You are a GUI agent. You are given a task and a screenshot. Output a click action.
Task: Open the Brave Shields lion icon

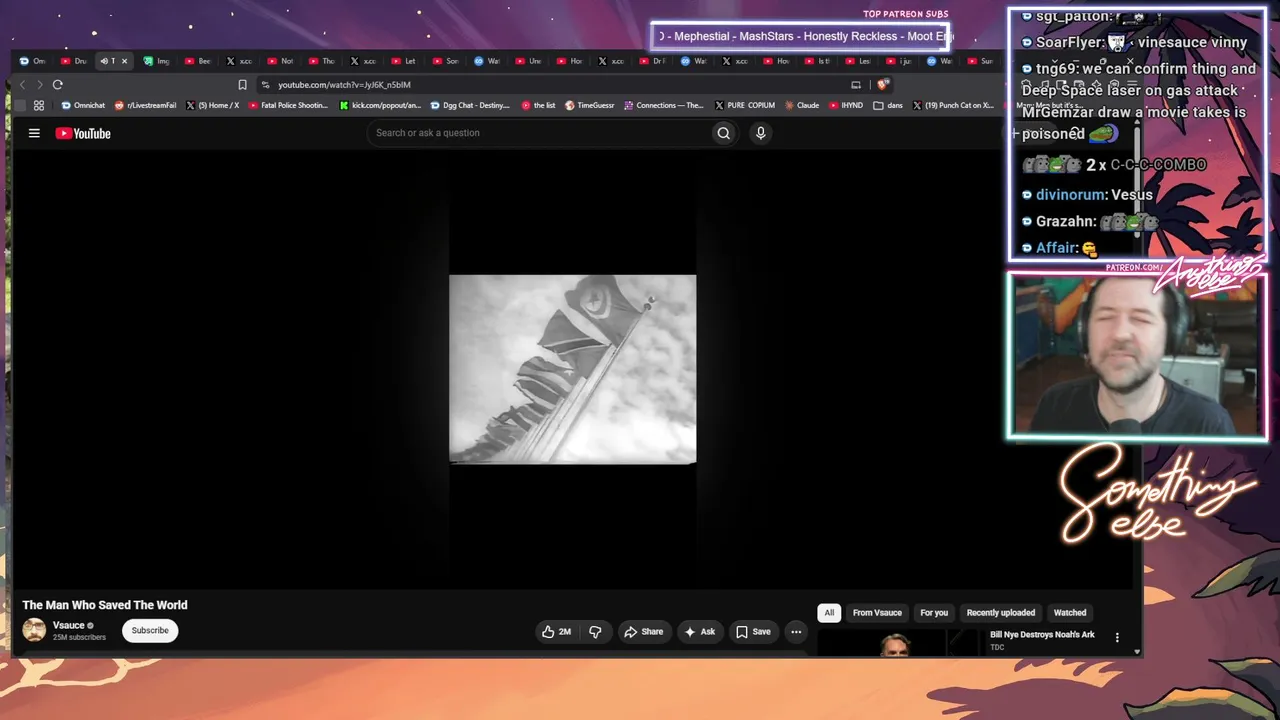pos(882,85)
